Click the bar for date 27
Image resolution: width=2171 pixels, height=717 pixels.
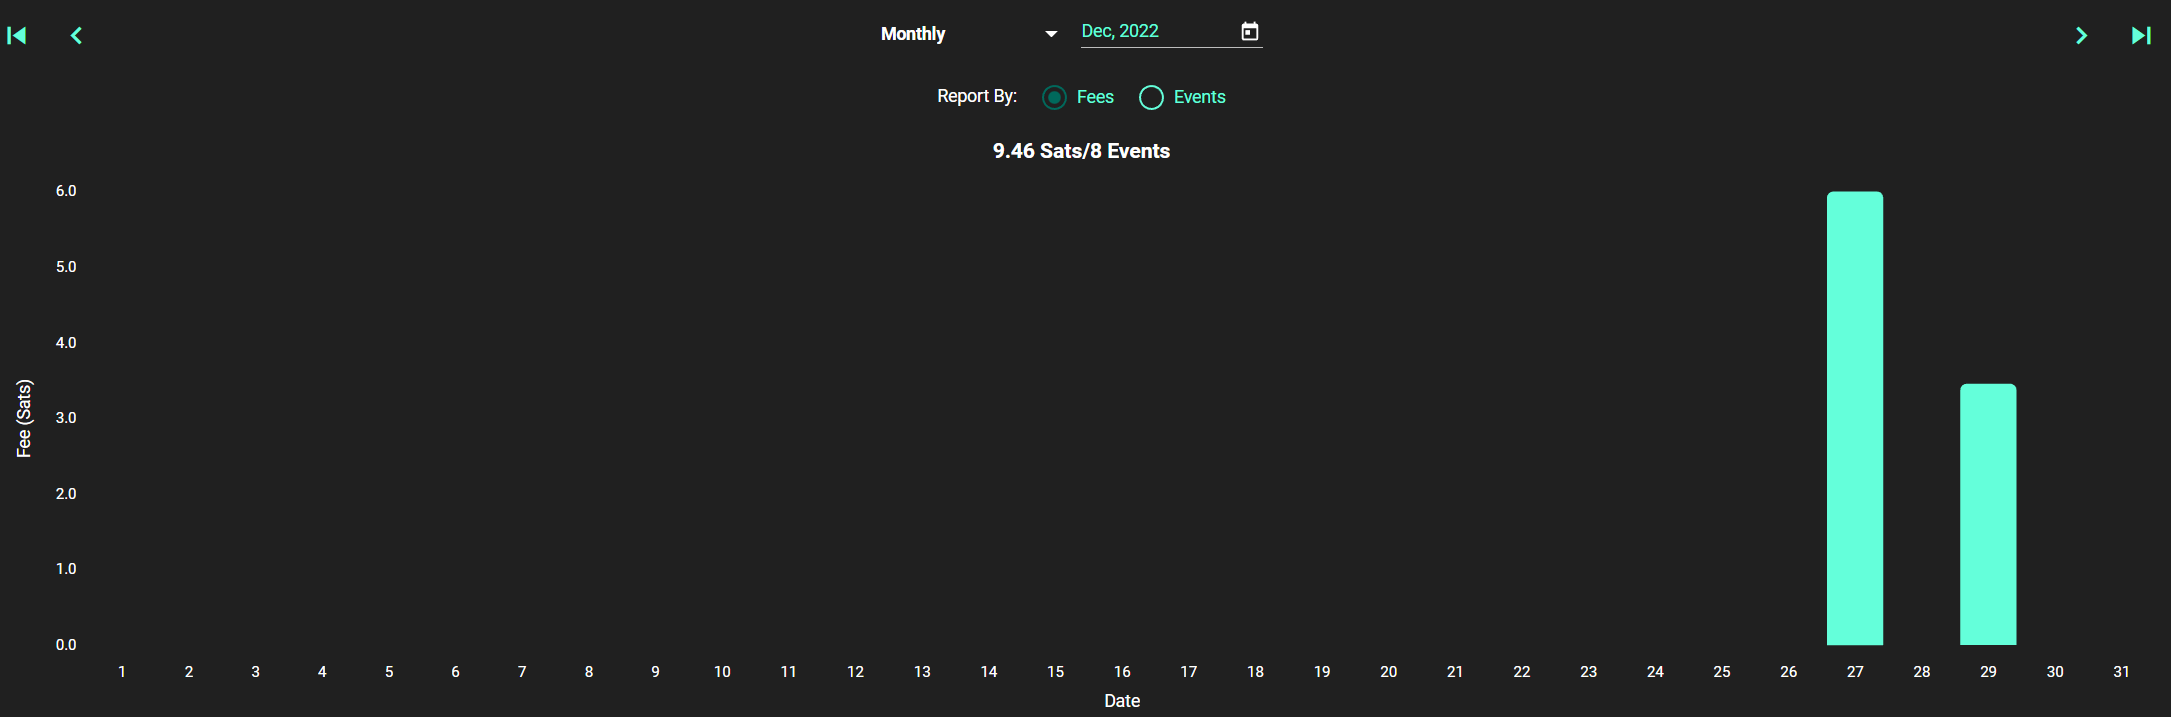(x=1855, y=418)
